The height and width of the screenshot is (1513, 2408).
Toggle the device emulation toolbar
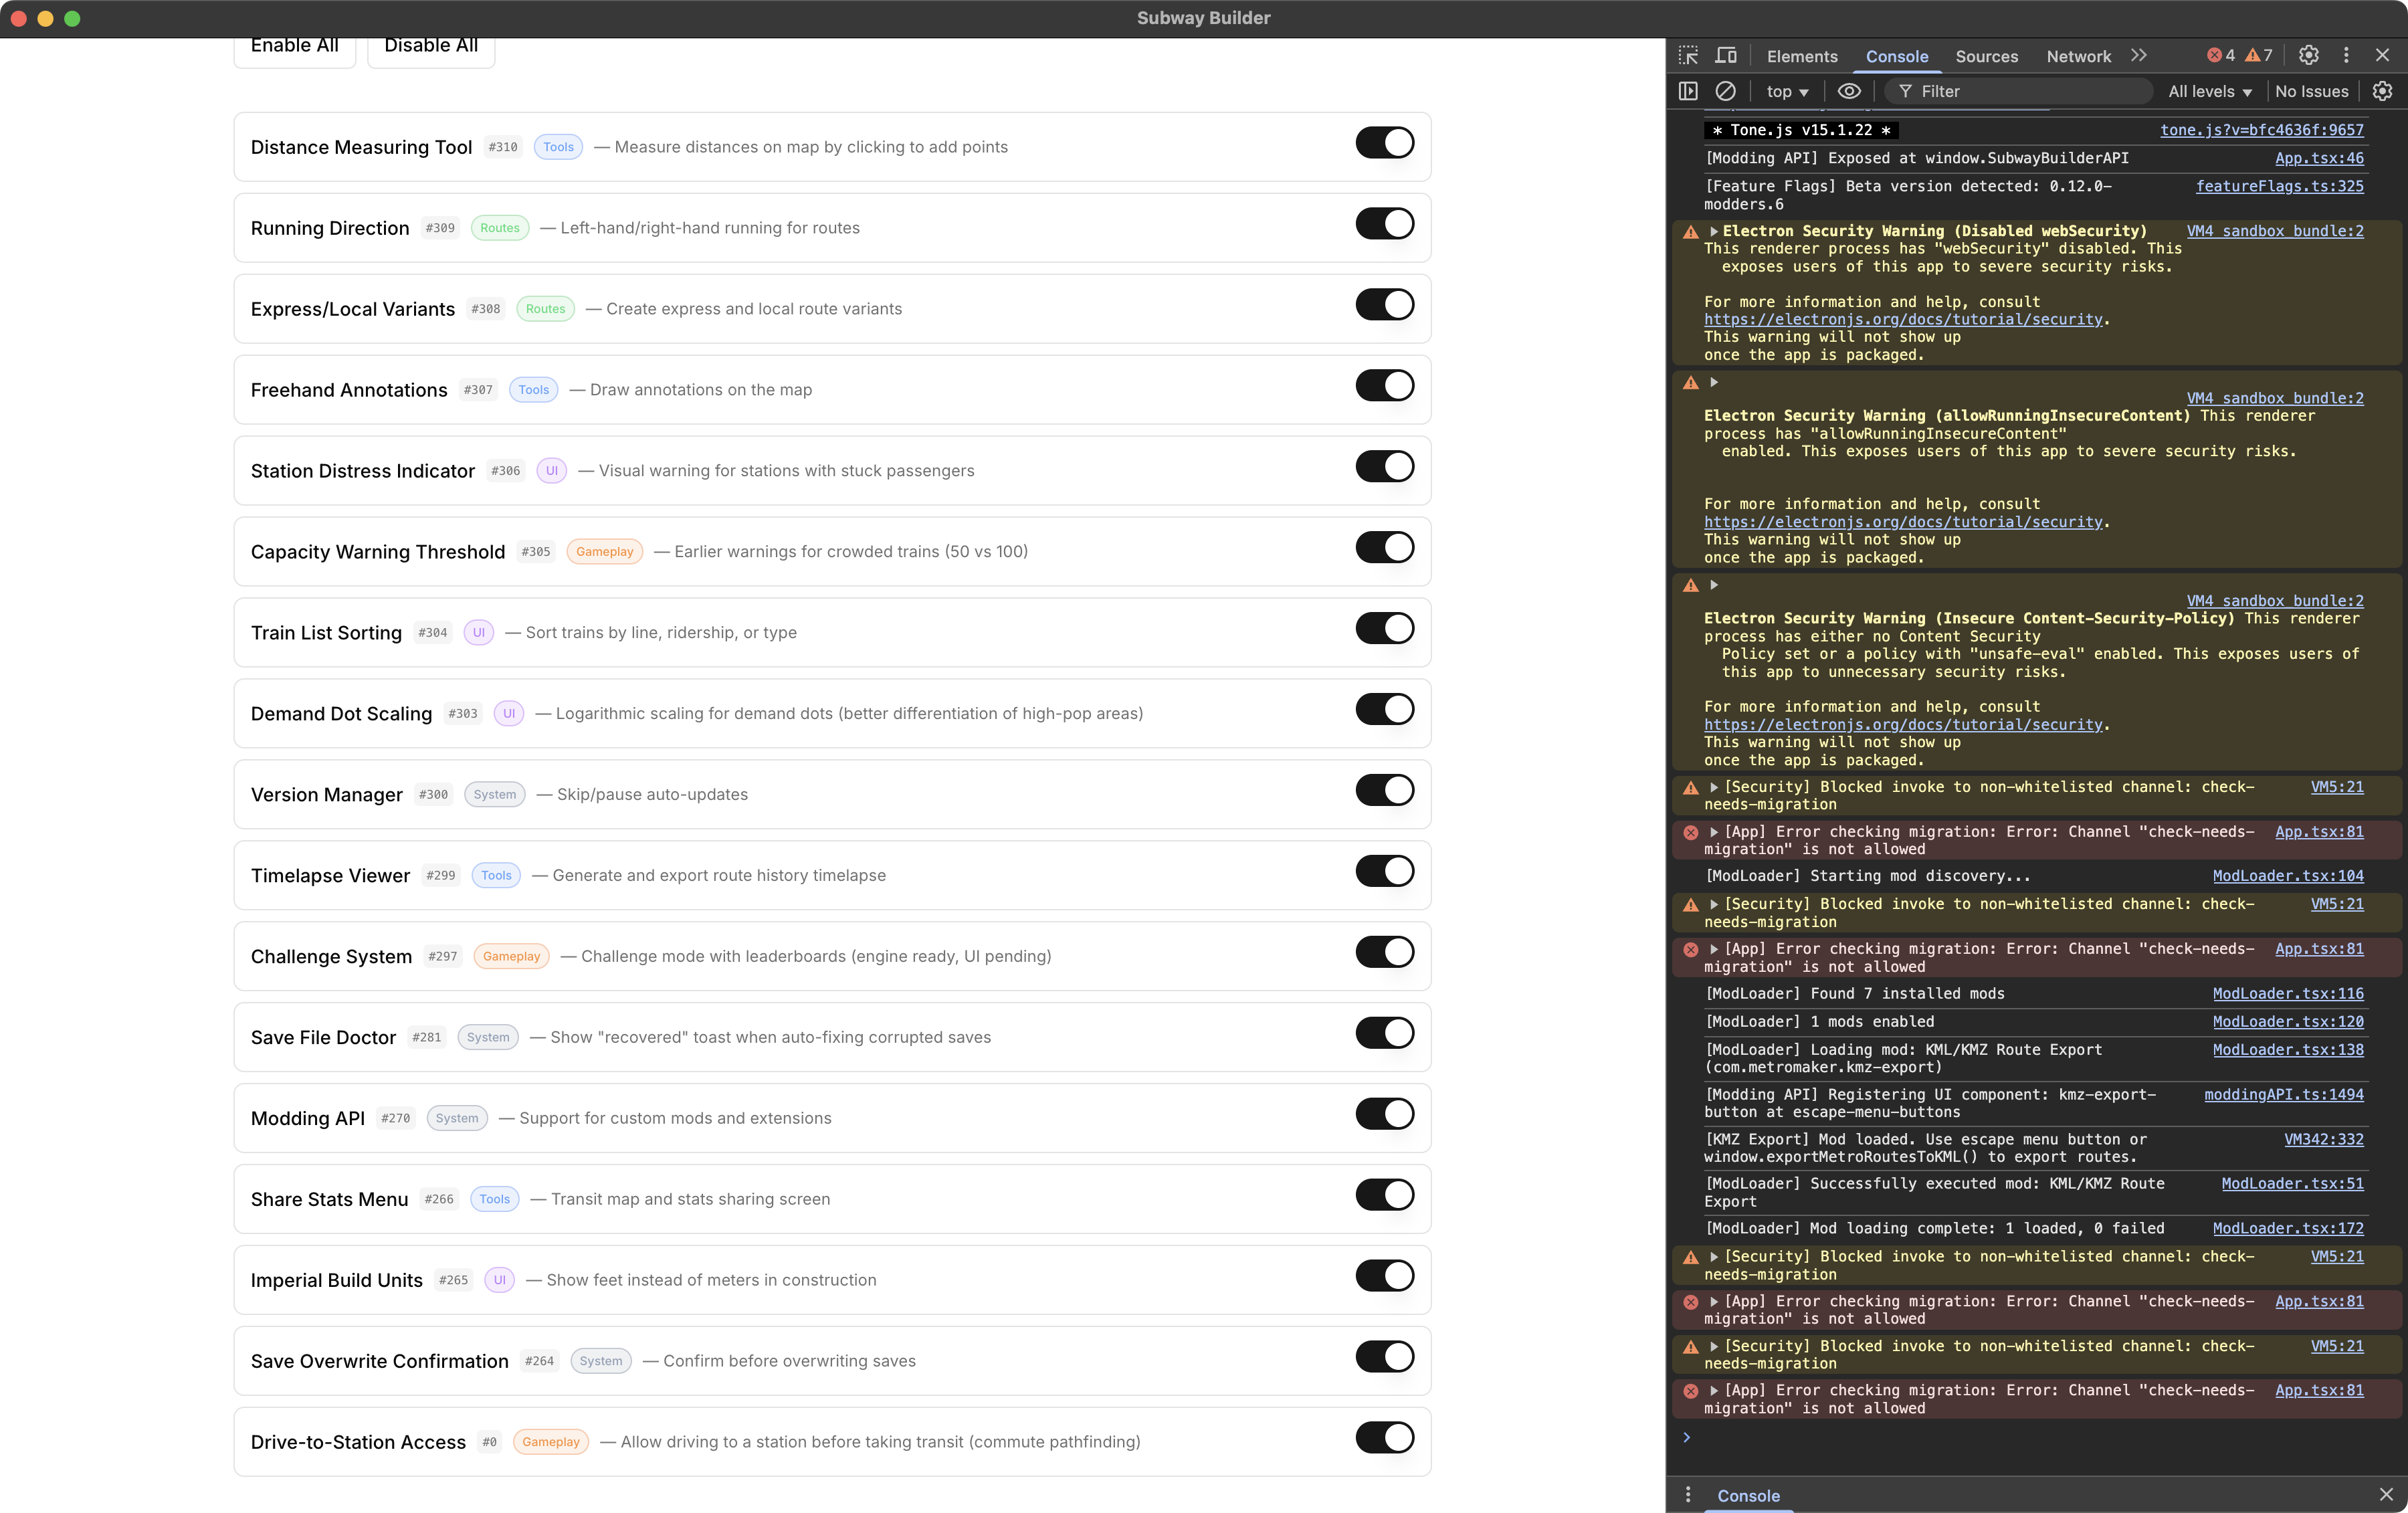(1727, 56)
